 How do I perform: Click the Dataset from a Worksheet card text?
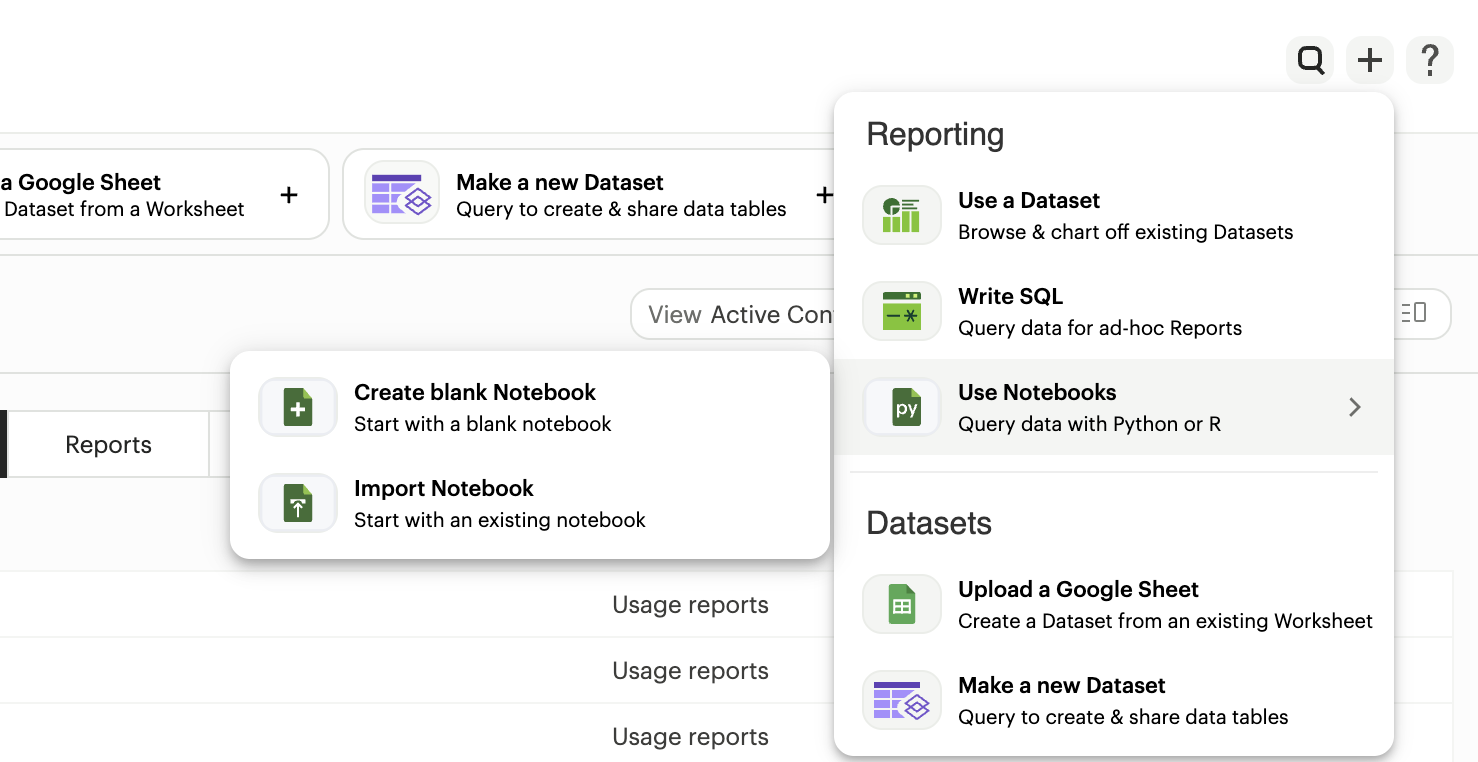[x=124, y=209]
